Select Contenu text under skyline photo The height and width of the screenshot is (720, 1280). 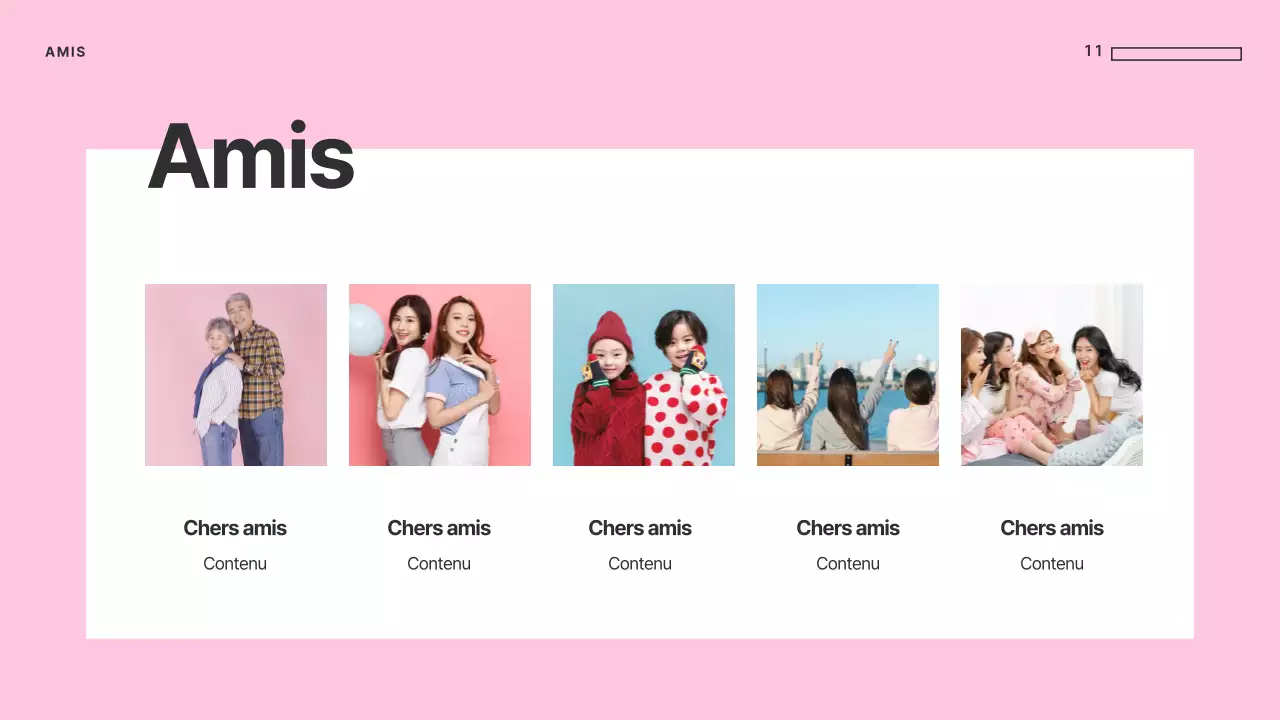coord(848,564)
